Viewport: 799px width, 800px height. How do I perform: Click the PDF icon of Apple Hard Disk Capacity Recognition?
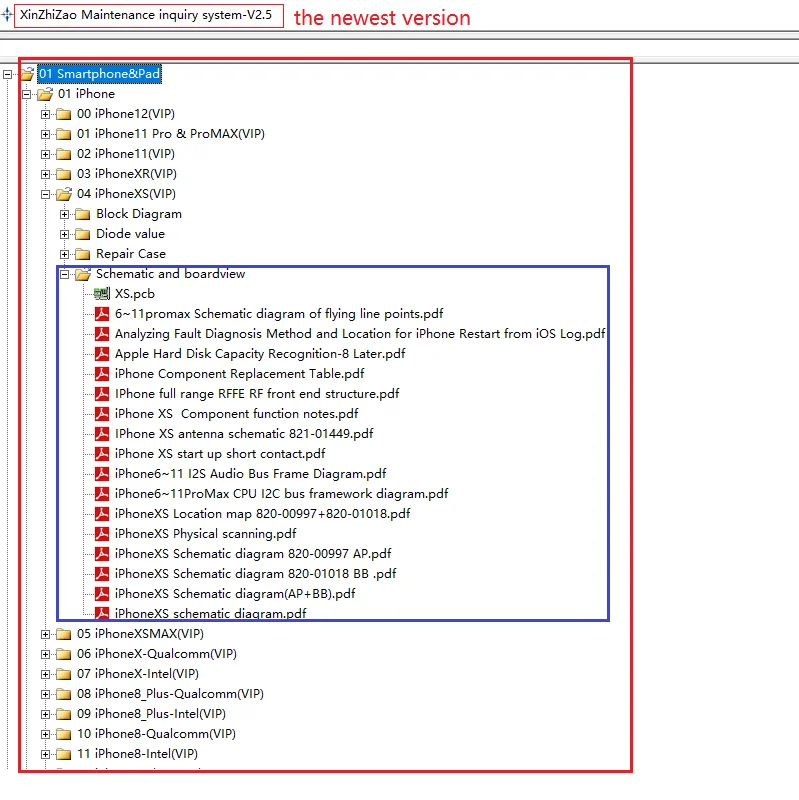tap(102, 354)
